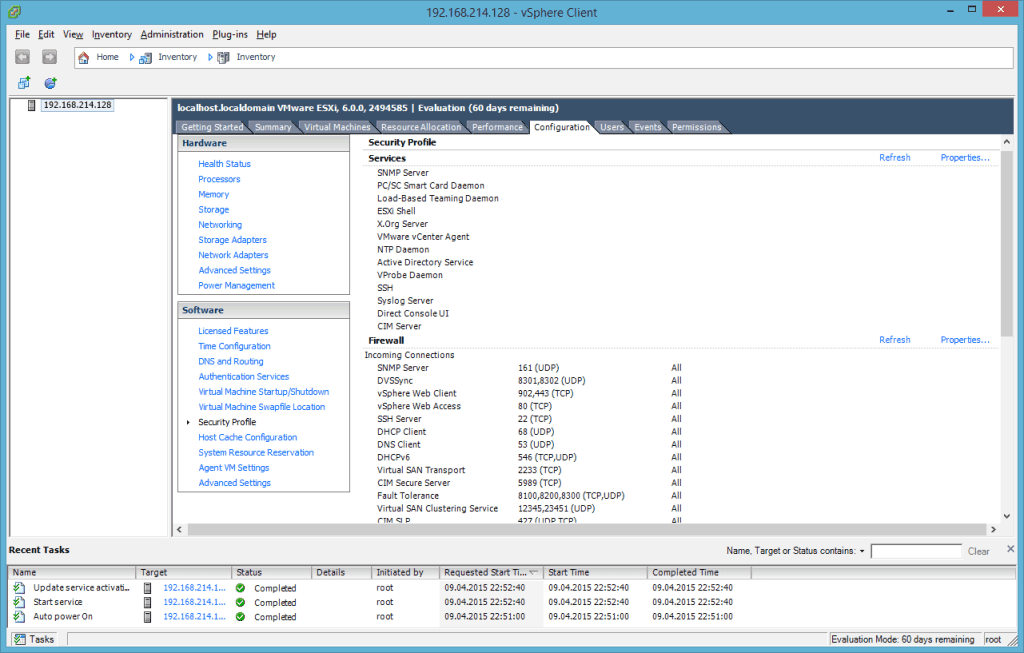The image size is (1024, 653).
Task: Click the horizontal scrollbar right arrow
Action: click(x=993, y=530)
